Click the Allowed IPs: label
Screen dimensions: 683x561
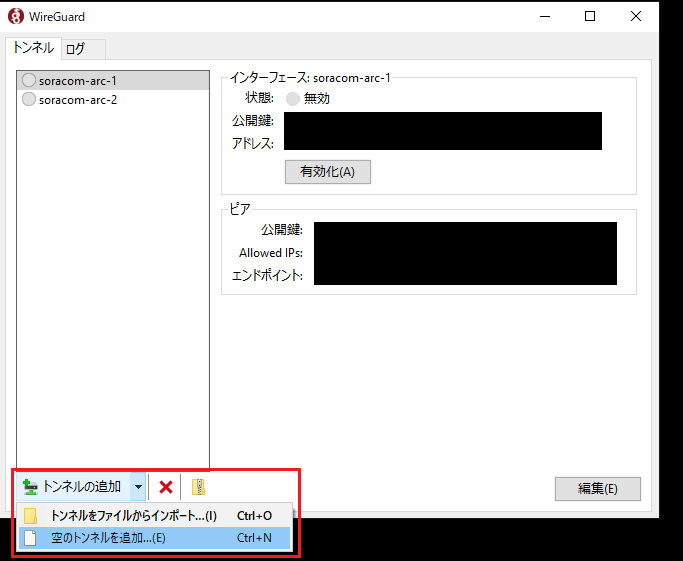coord(270,253)
